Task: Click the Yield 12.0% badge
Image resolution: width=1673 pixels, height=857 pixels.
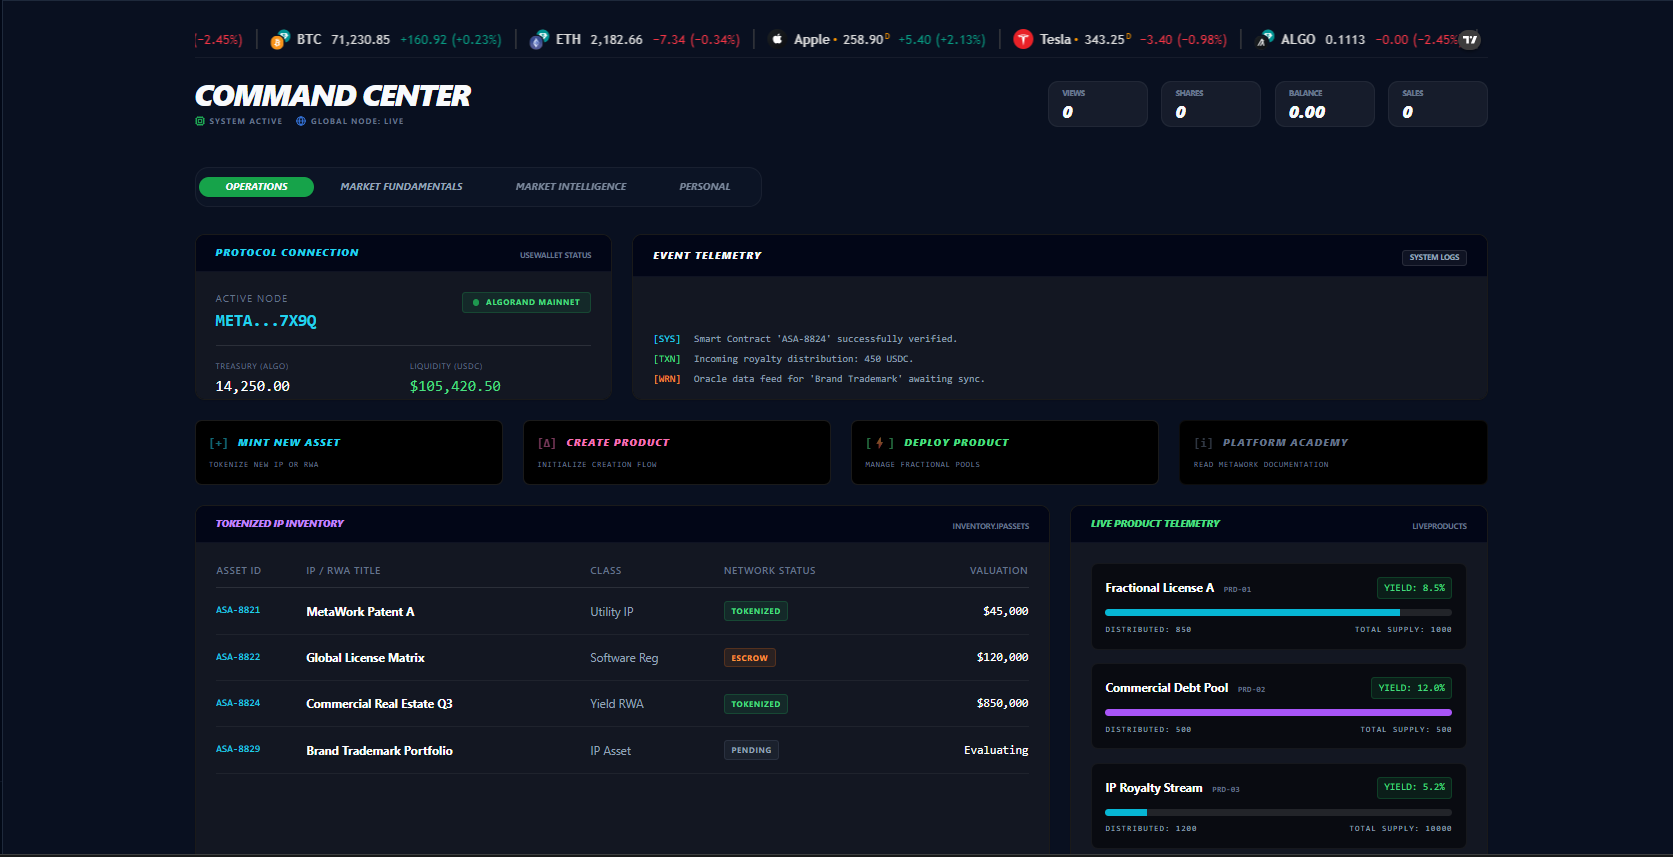Action: coord(1411,688)
